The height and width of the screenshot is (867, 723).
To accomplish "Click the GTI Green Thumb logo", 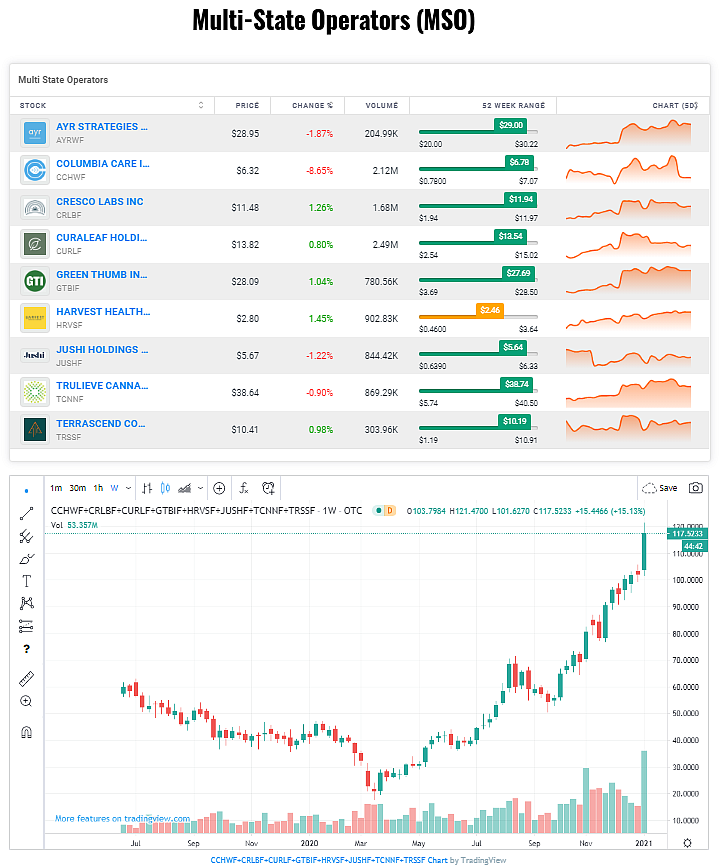I will [35, 281].
